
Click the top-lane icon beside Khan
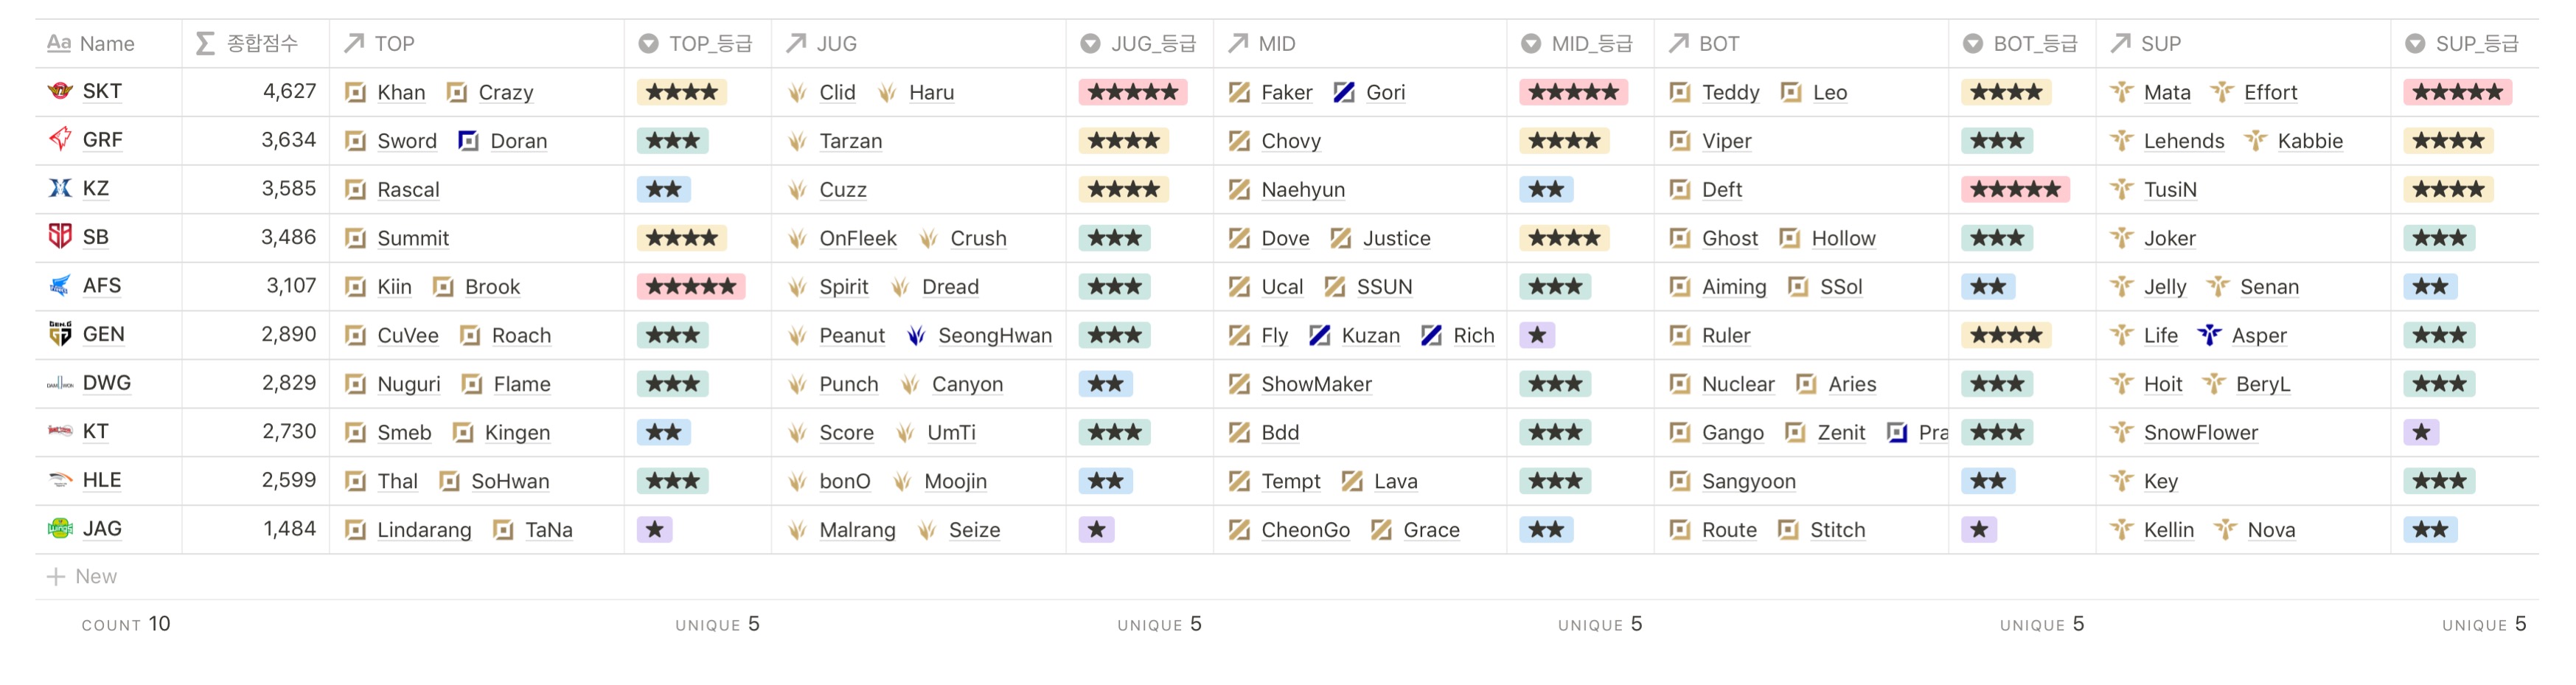(x=355, y=92)
